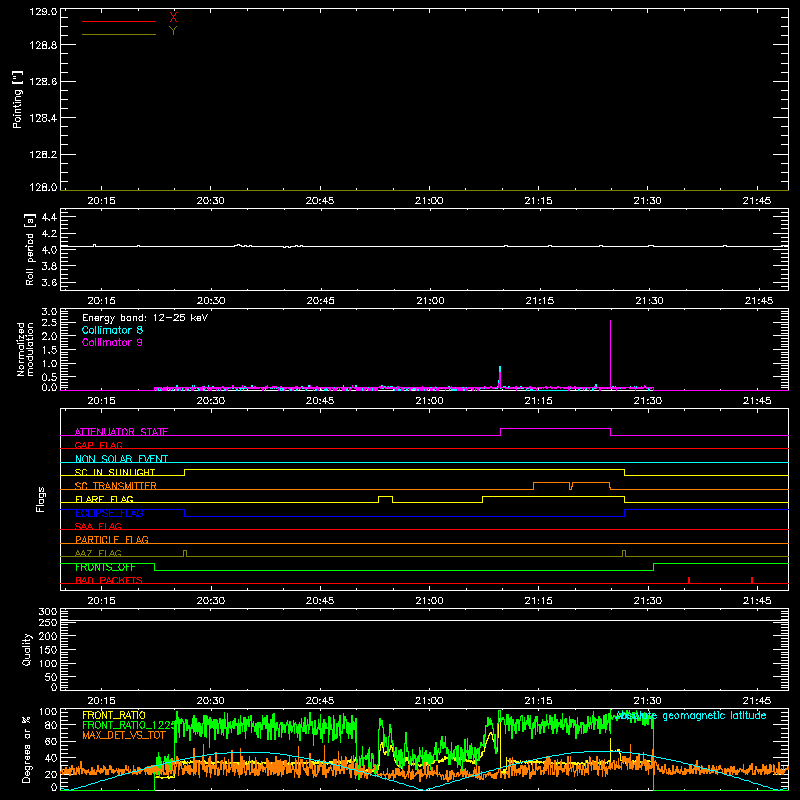Click the ECLIPSE_FLAG label
Image resolution: width=800 pixels, height=800 pixels.
coord(109,513)
